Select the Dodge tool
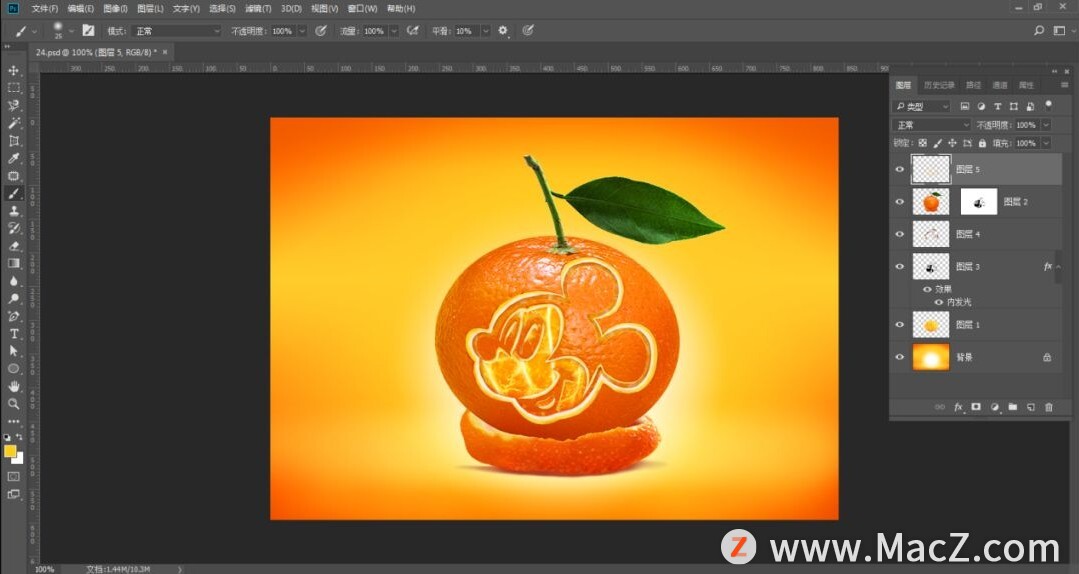The height and width of the screenshot is (574, 1079). pos(13,299)
